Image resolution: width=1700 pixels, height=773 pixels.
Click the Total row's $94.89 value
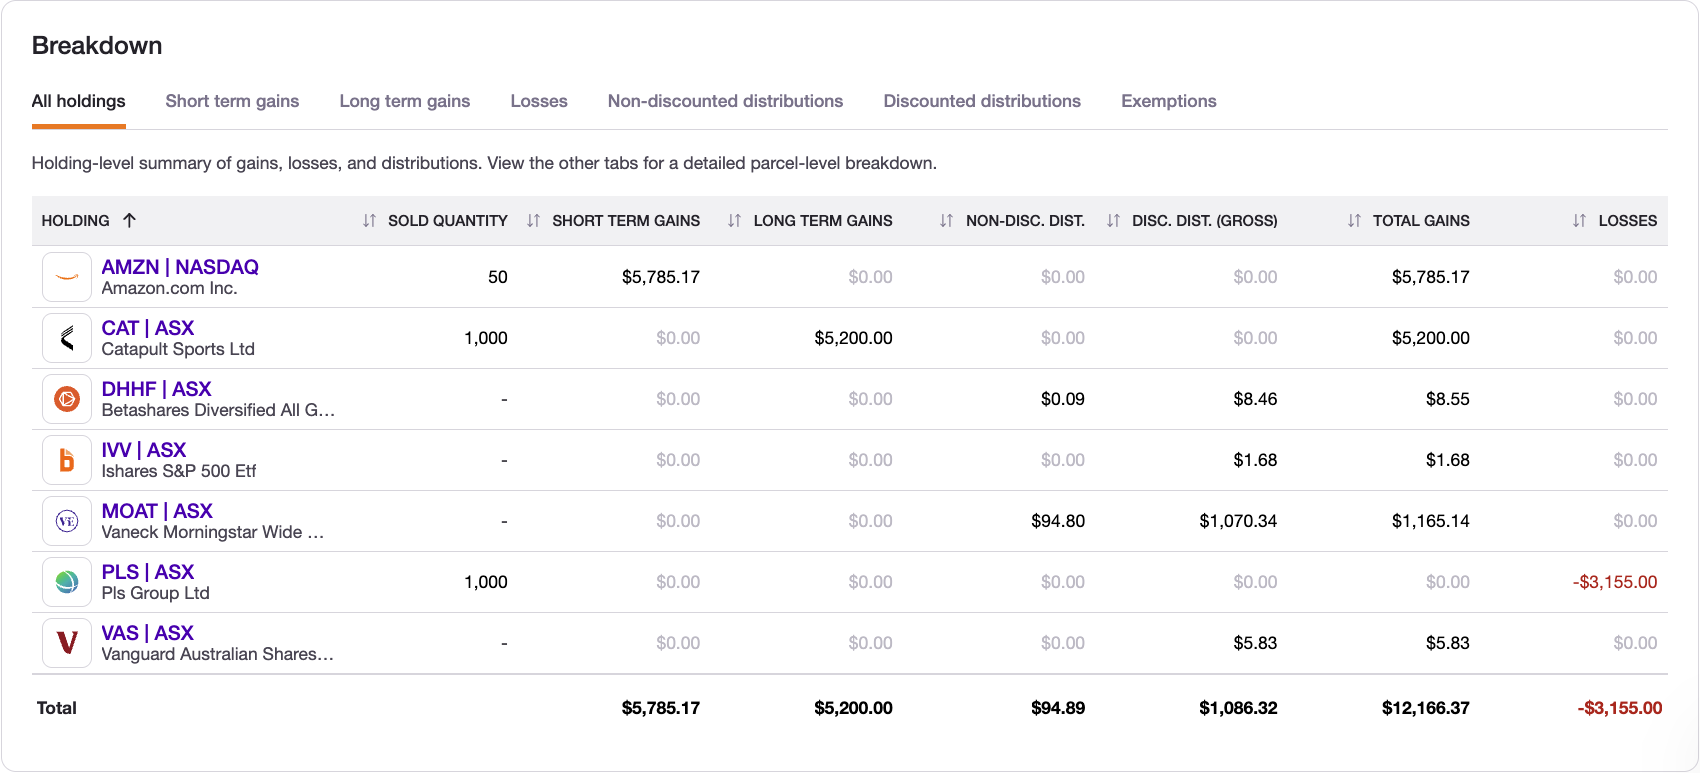pos(1058,708)
